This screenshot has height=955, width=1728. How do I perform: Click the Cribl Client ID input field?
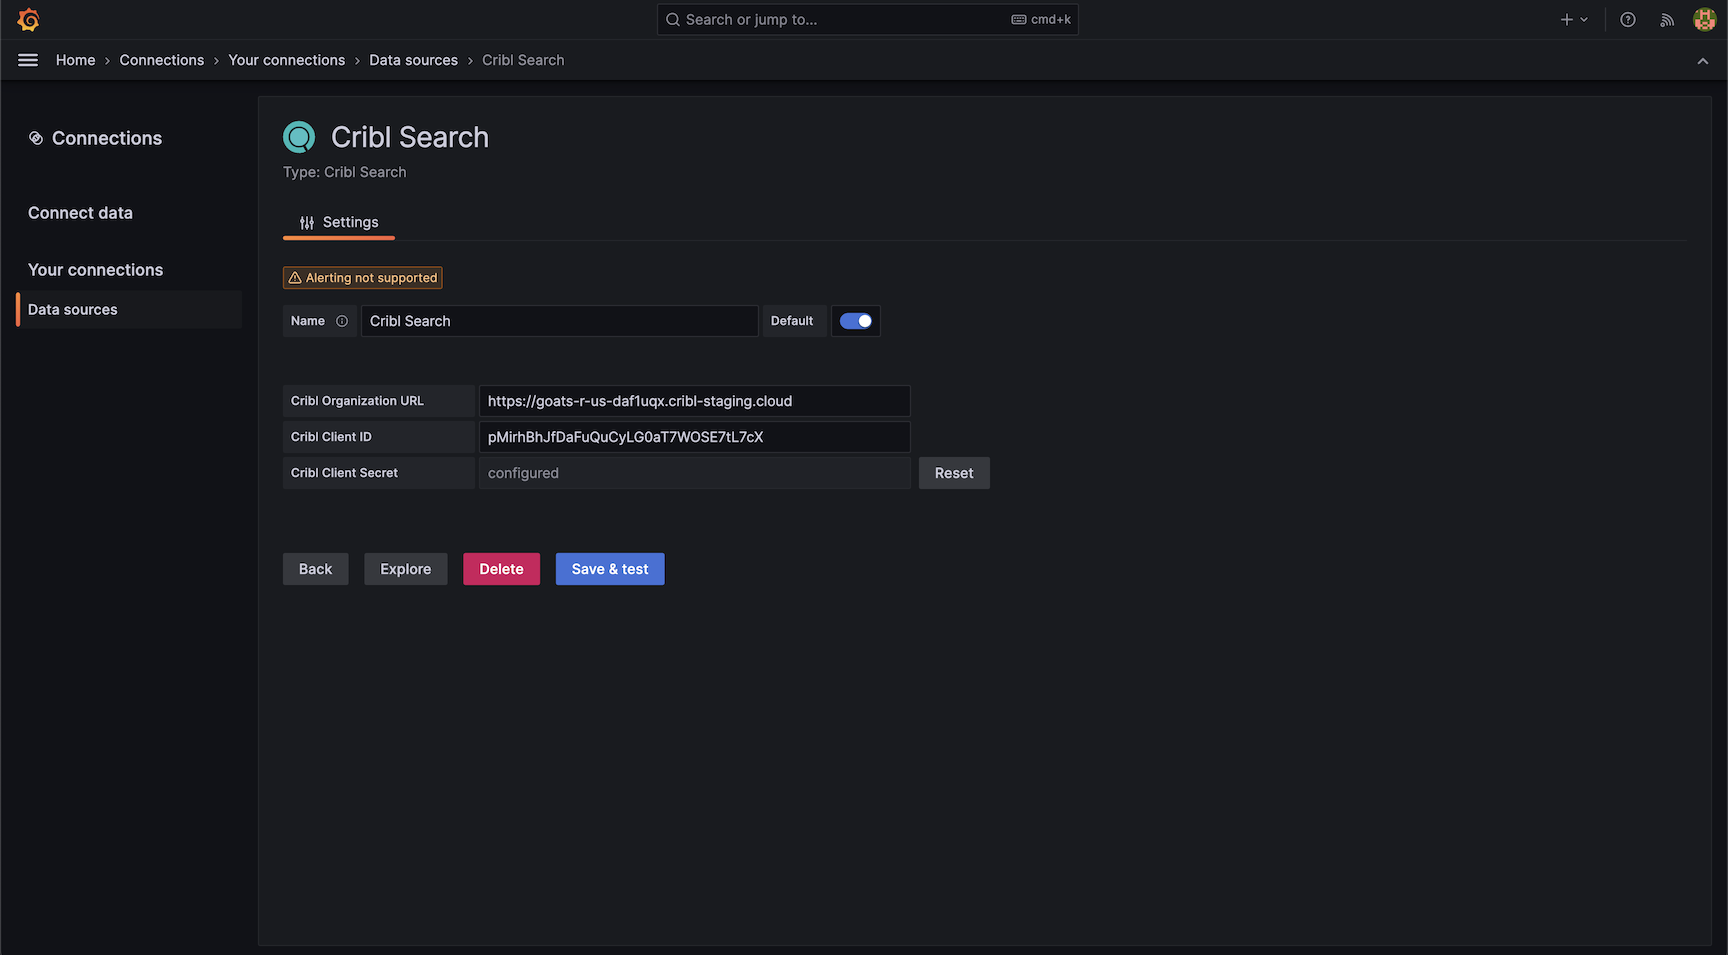tap(694, 437)
